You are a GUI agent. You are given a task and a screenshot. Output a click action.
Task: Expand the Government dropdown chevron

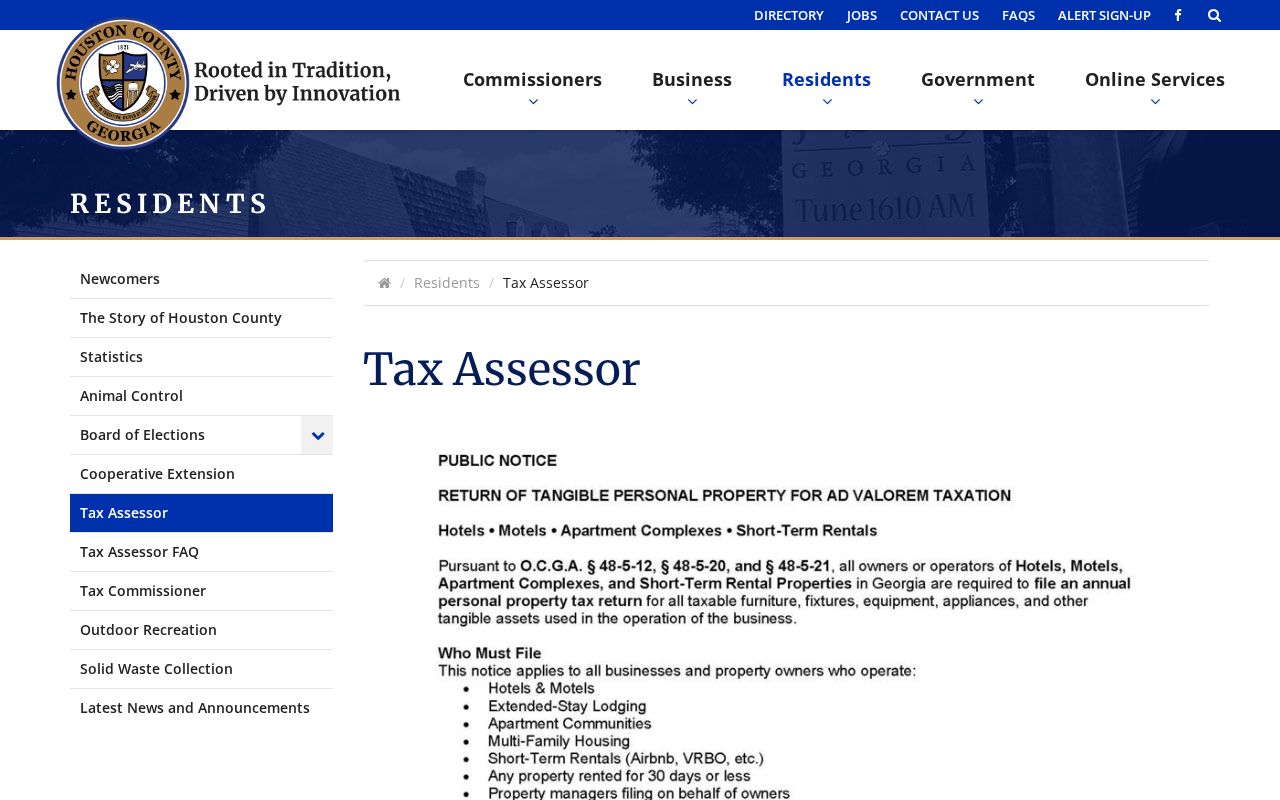point(978,101)
